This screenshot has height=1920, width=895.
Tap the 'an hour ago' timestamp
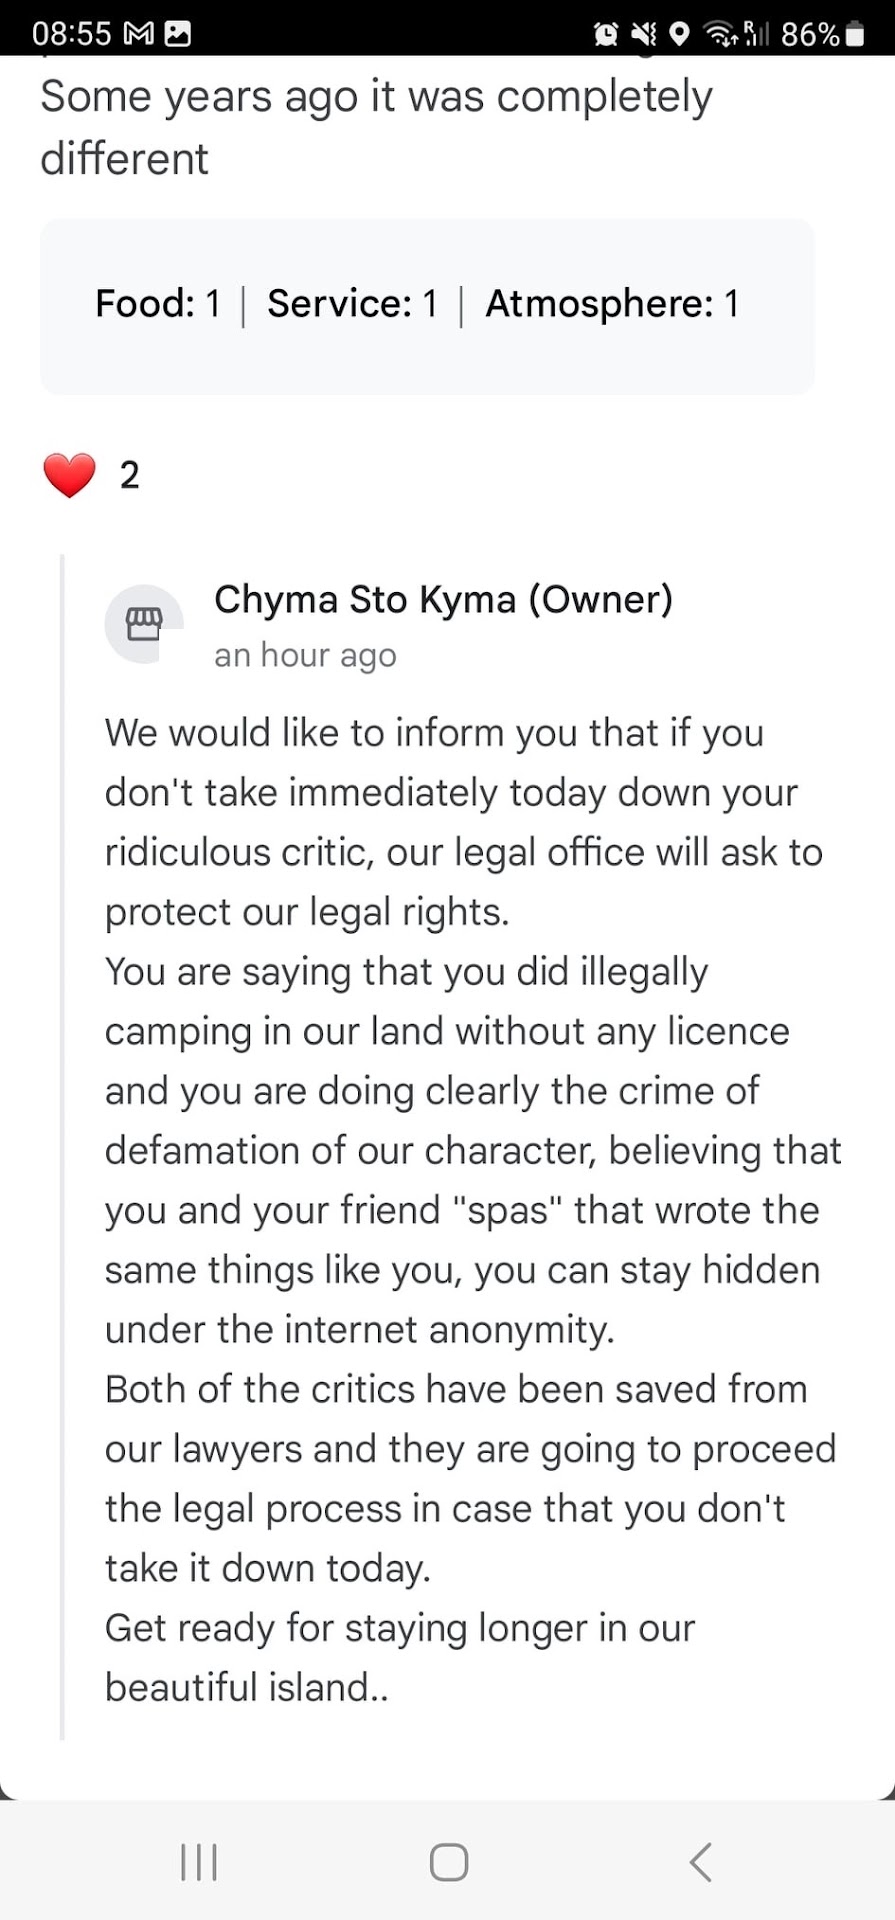click(x=305, y=655)
